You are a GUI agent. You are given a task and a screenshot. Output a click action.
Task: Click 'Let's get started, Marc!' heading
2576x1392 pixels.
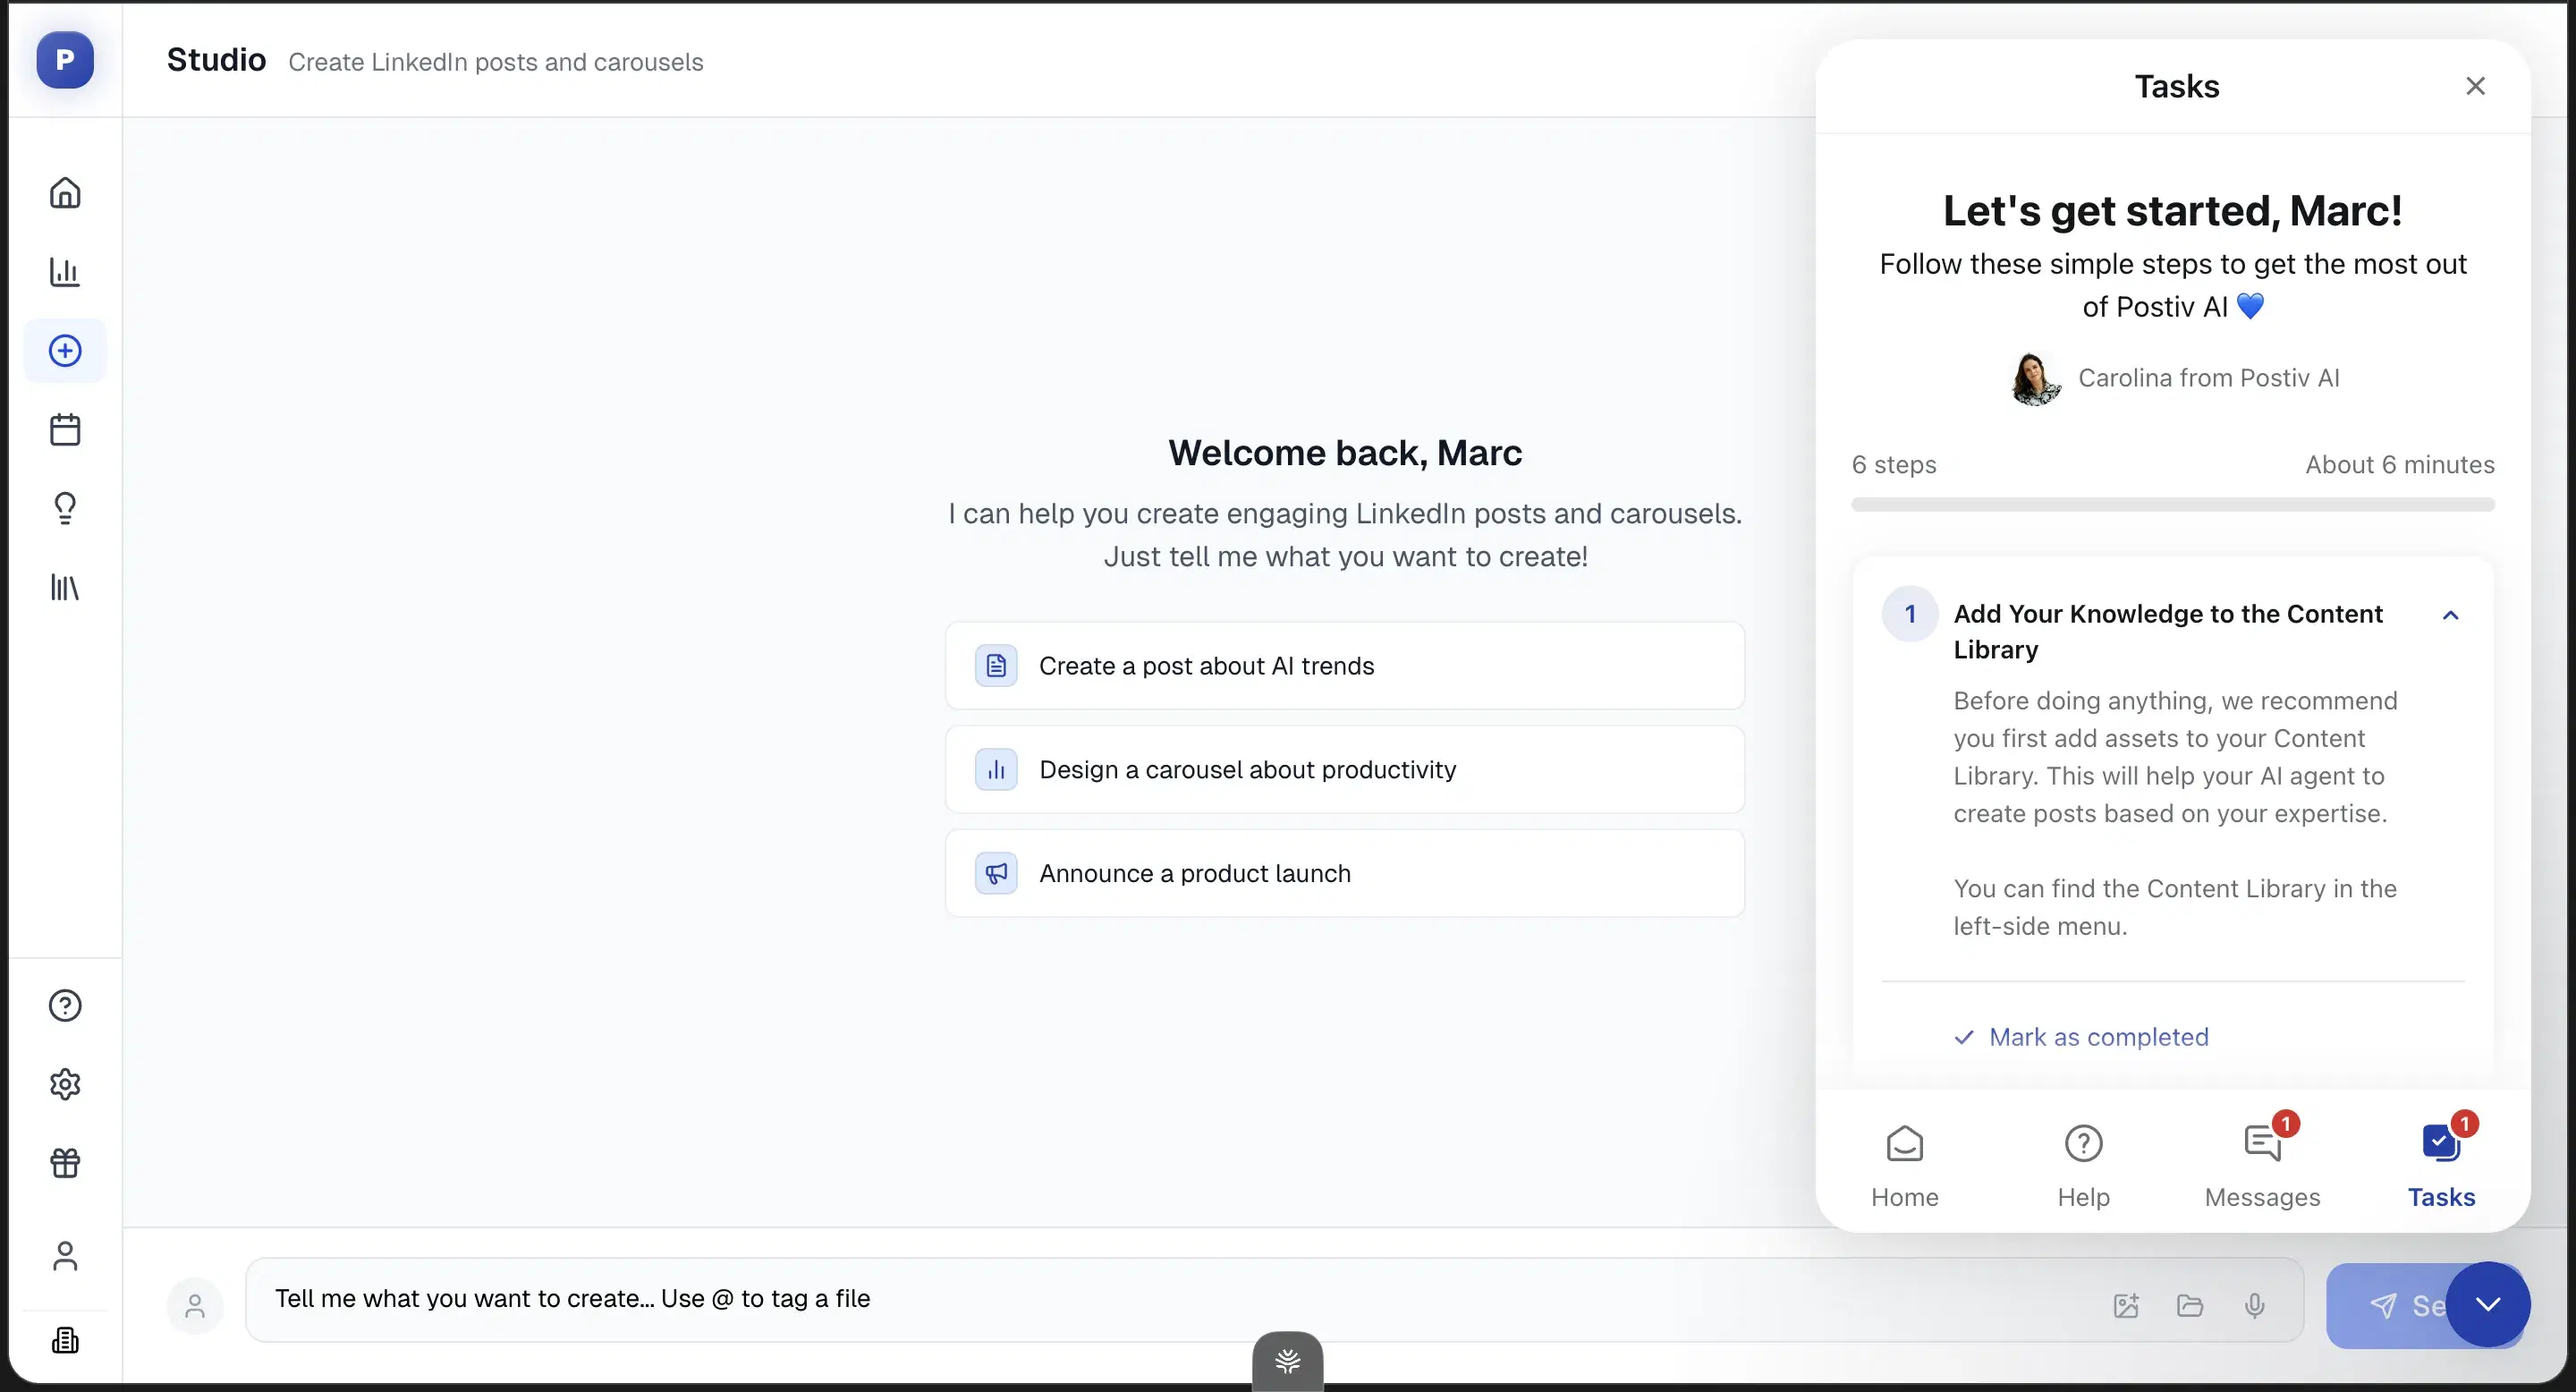click(2173, 211)
